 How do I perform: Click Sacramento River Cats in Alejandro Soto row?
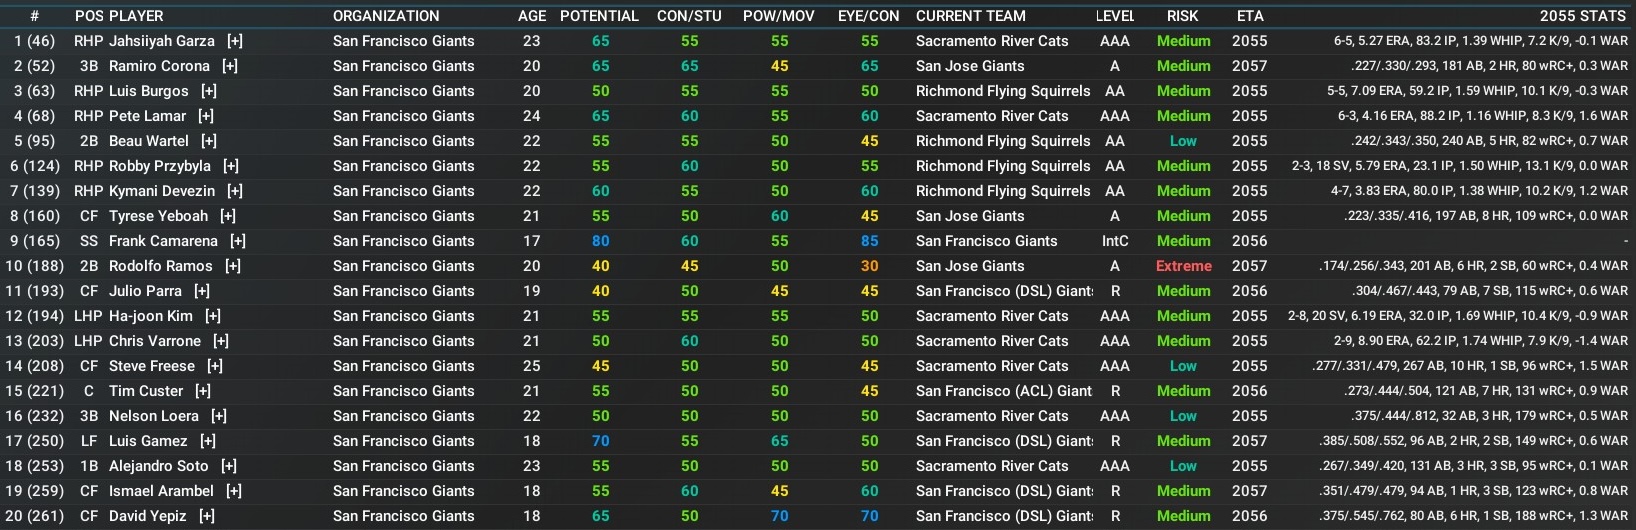pyautogui.click(x=992, y=466)
